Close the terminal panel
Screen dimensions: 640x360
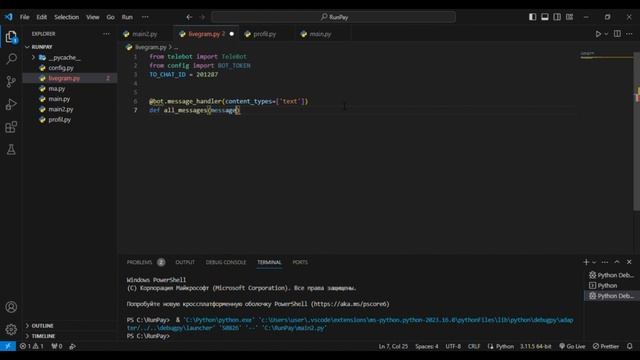click(629, 262)
